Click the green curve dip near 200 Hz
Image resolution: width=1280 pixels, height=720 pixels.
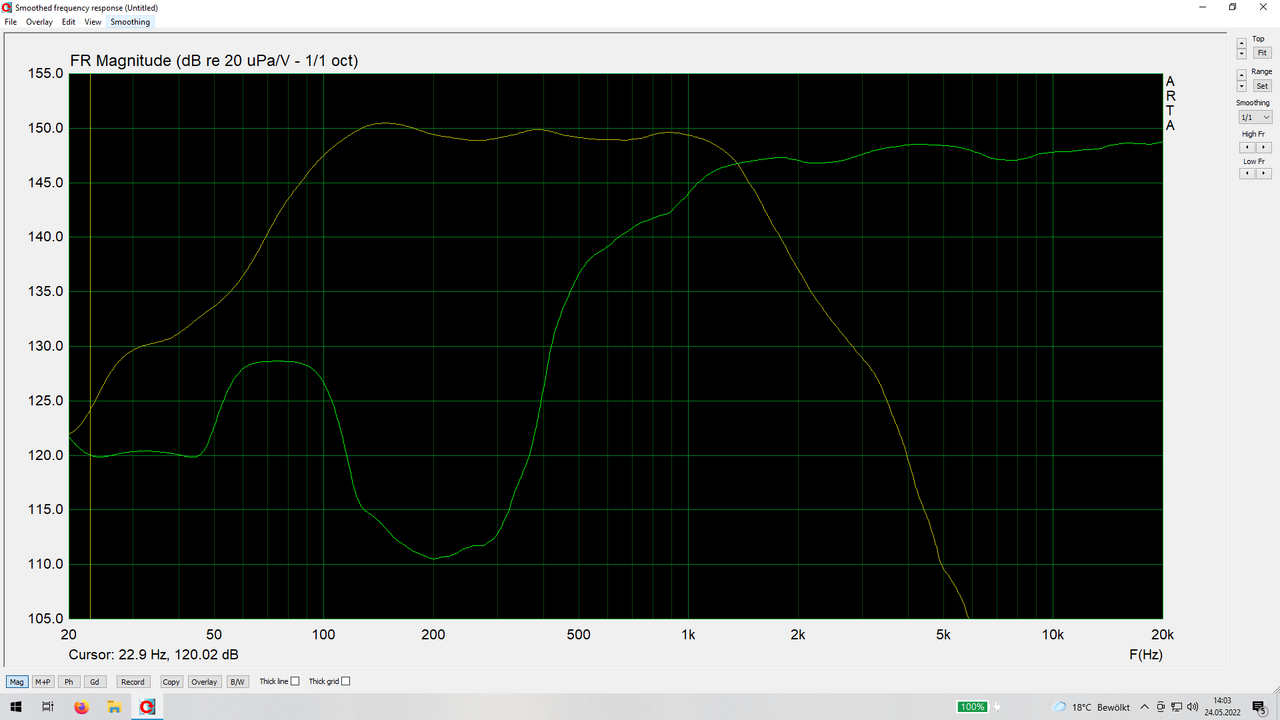[x=434, y=559]
